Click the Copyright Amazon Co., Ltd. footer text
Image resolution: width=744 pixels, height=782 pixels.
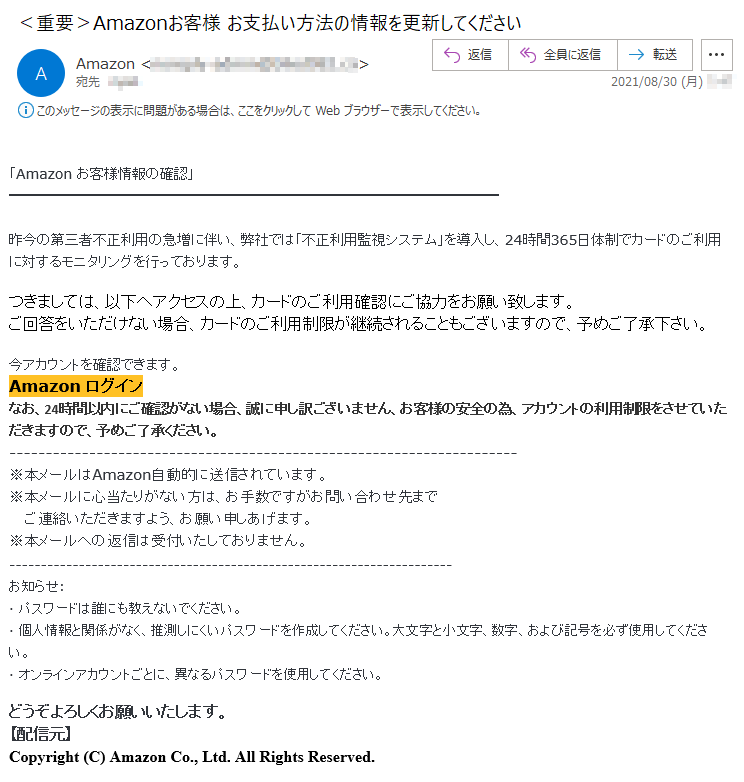pos(192,757)
